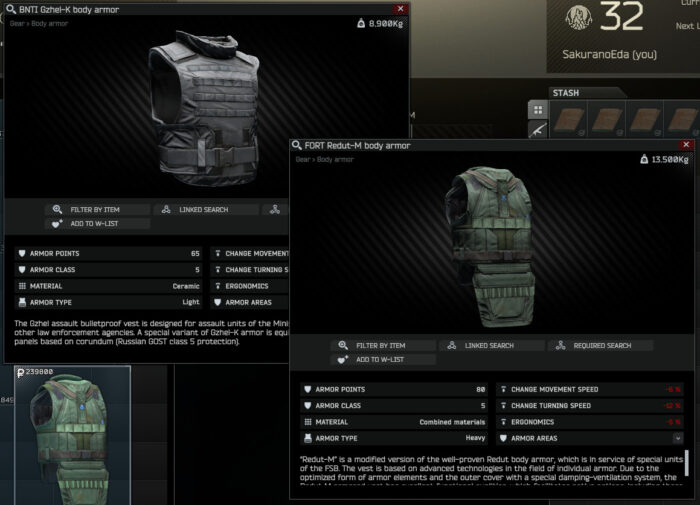Screen dimensions: 700x505
Task: Click Filter By Item in Gzhel-K window
Action: [98, 209]
